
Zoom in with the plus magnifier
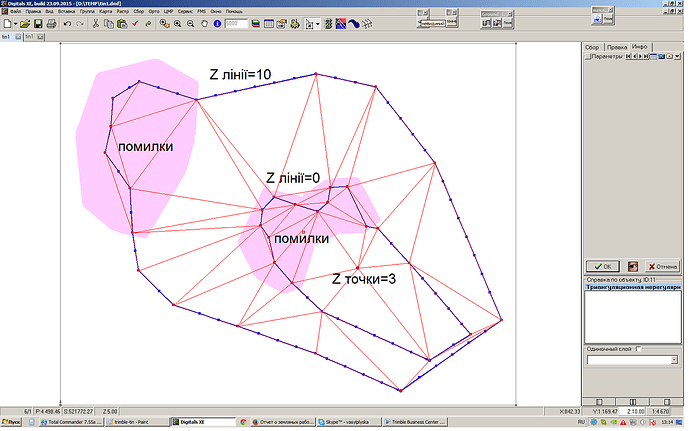point(178,24)
